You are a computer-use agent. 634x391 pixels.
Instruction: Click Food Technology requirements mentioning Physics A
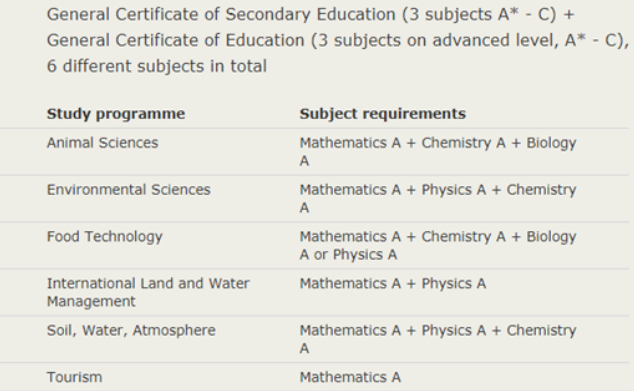click(438, 245)
